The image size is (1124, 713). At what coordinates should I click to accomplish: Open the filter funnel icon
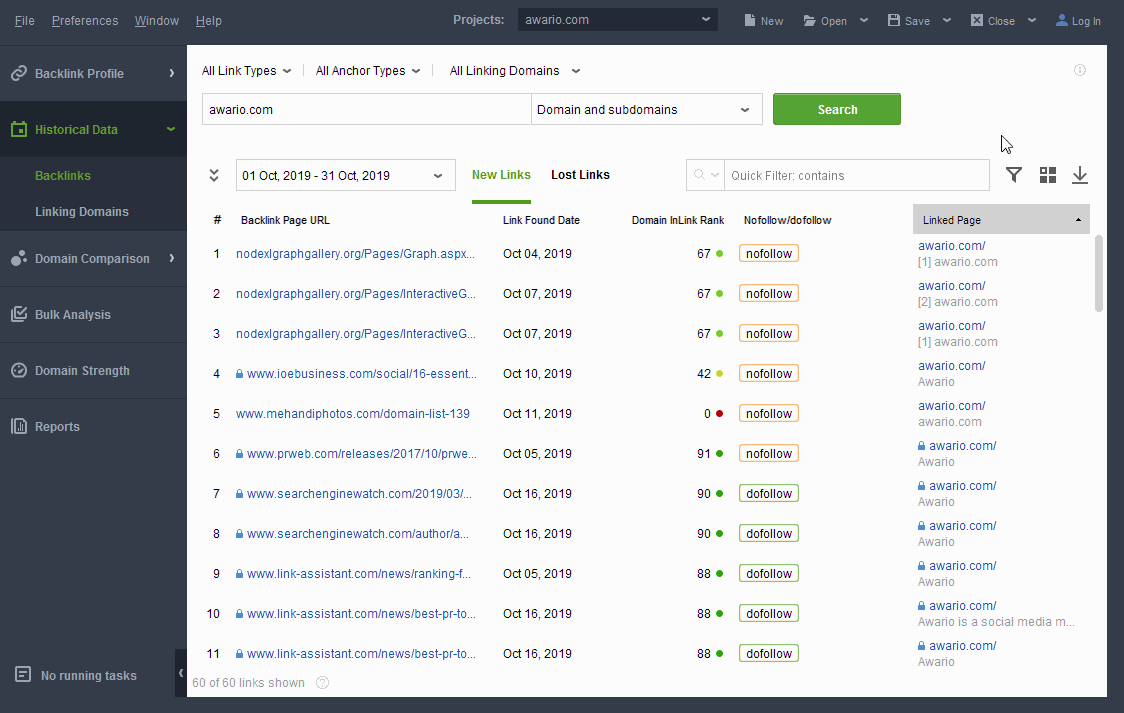1014,175
